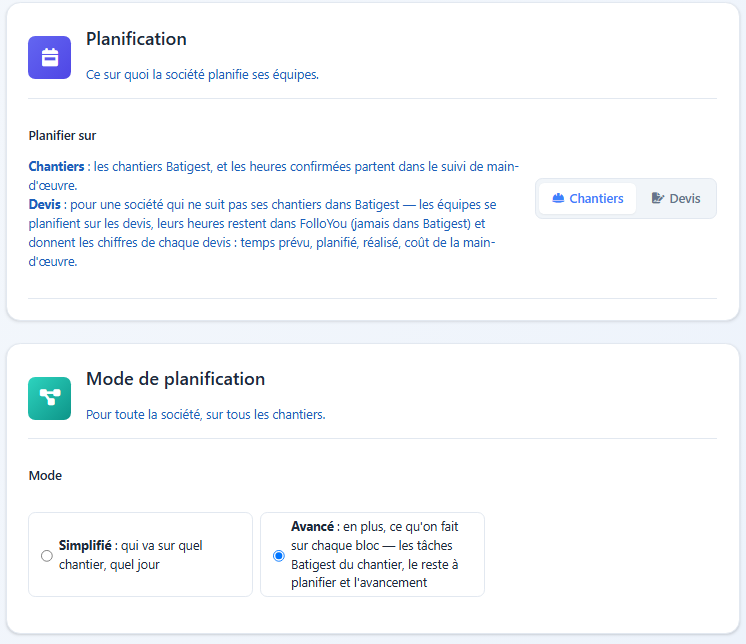Select the Simplifié radio button
Image resolution: width=746 pixels, height=644 pixels.
(47, 556)
